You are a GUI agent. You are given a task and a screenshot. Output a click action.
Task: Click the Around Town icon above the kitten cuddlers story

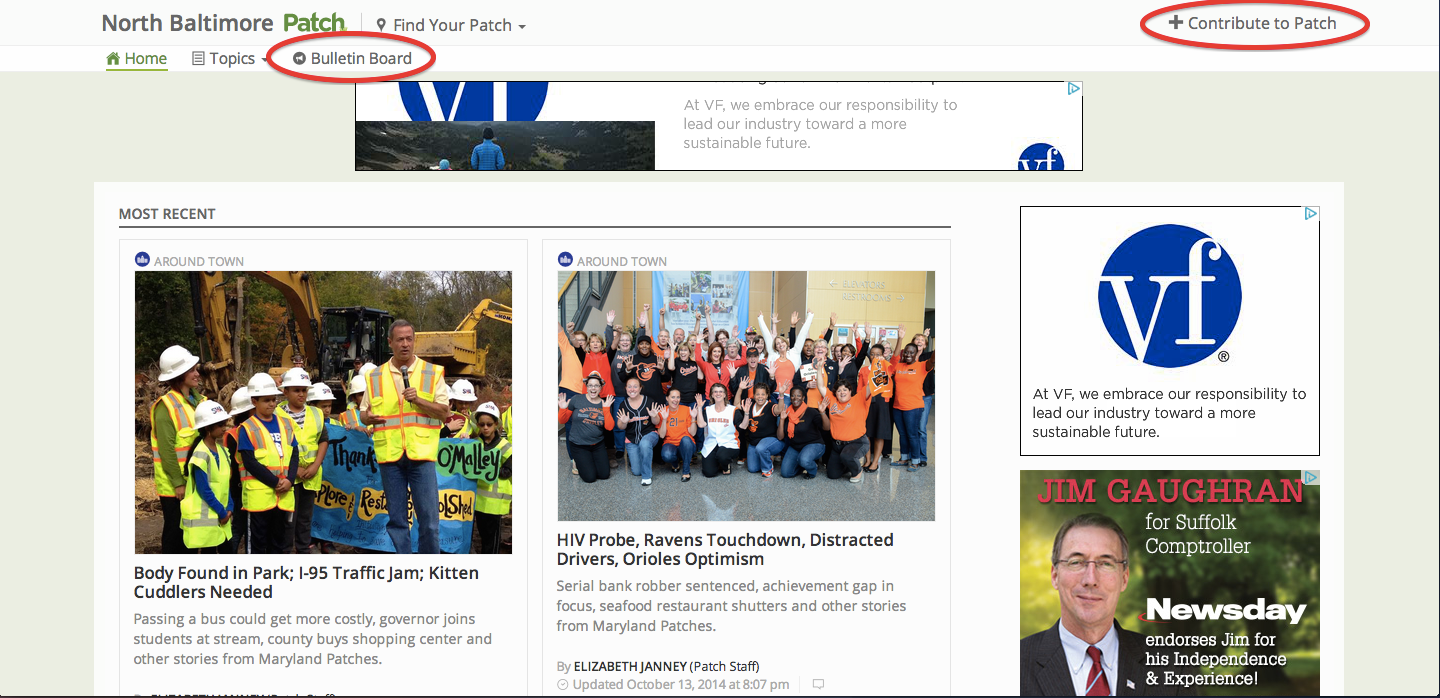(142, 260)
